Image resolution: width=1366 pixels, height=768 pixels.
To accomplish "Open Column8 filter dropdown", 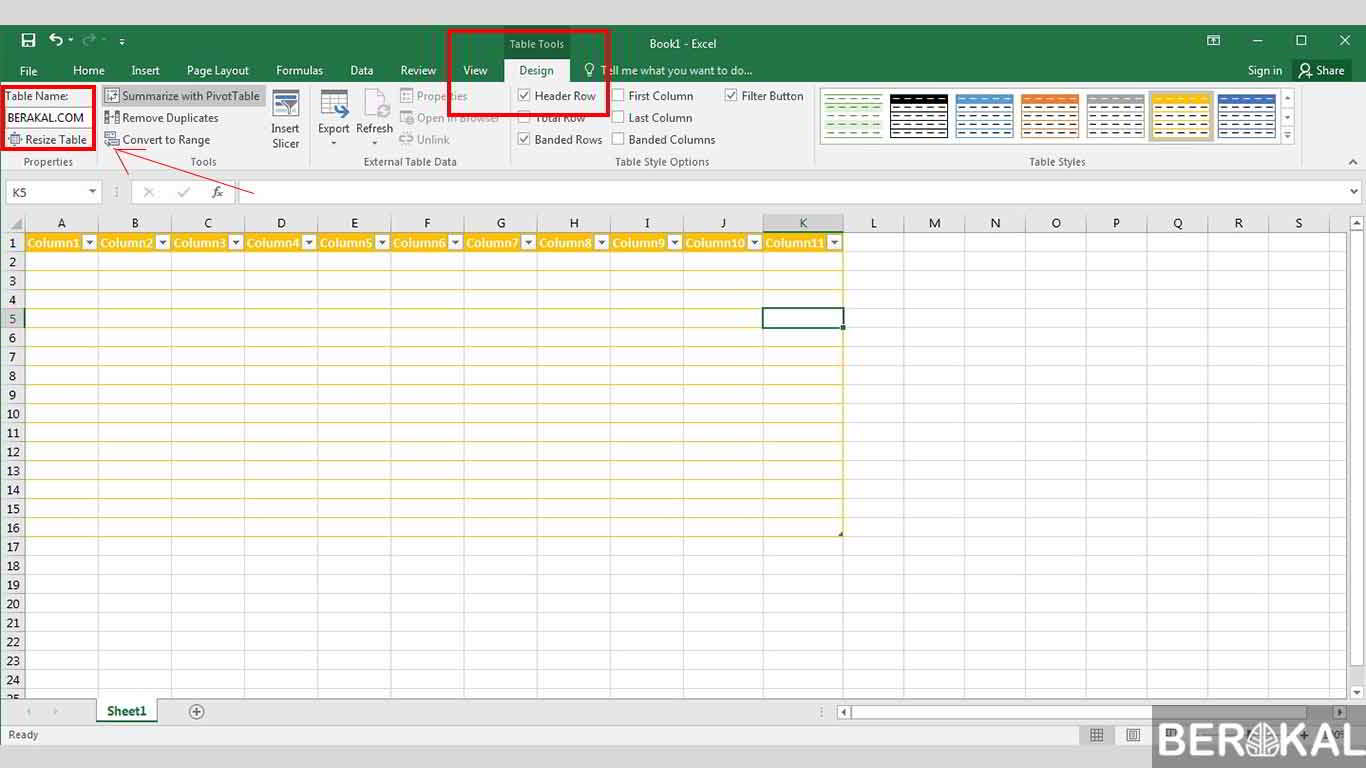I will tap(602, 243).
